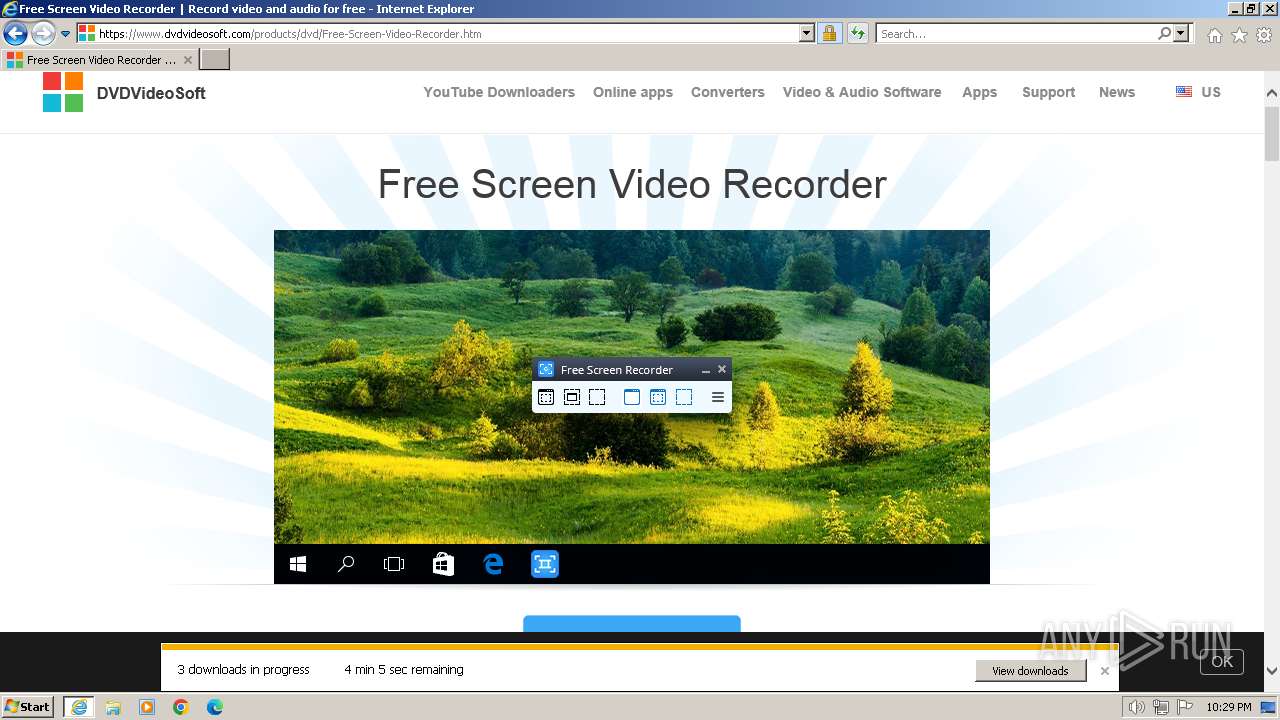Click the record full screen video icon
This screenshot has height=720, width=1280.
click(x=632, y=398)
